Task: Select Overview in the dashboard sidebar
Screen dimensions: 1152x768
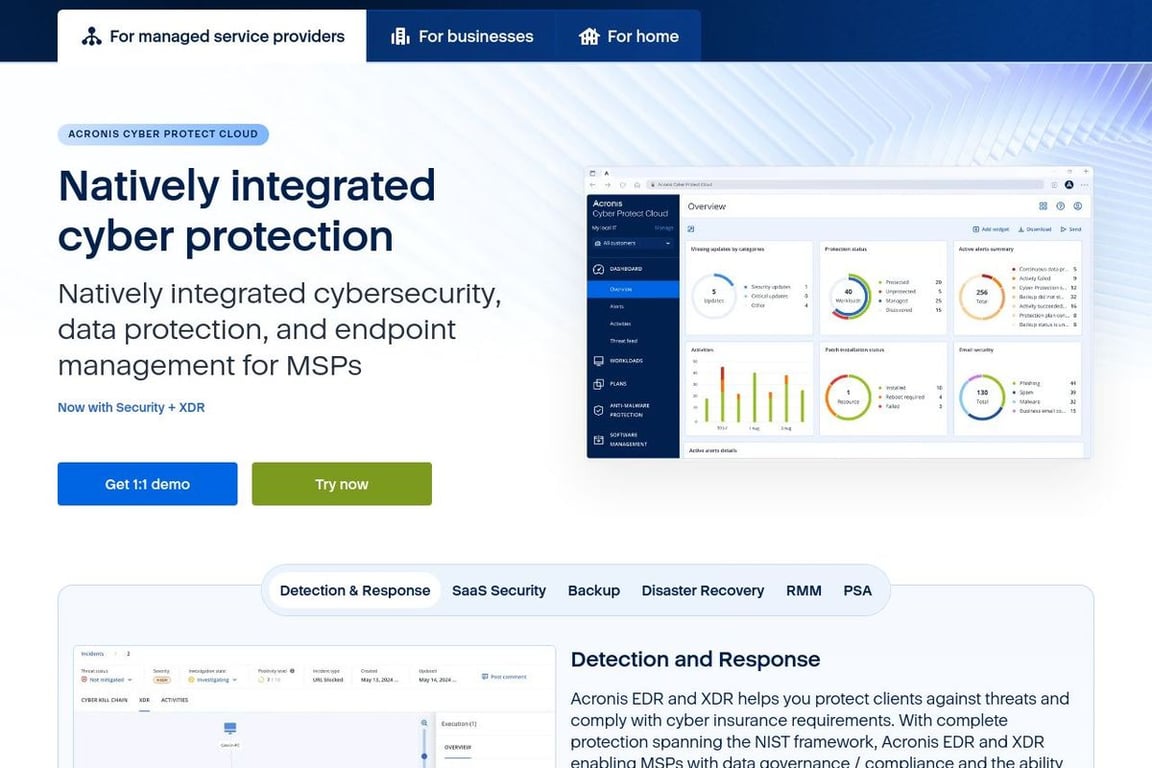Action: pyautogui.click(x=633, y=290)
